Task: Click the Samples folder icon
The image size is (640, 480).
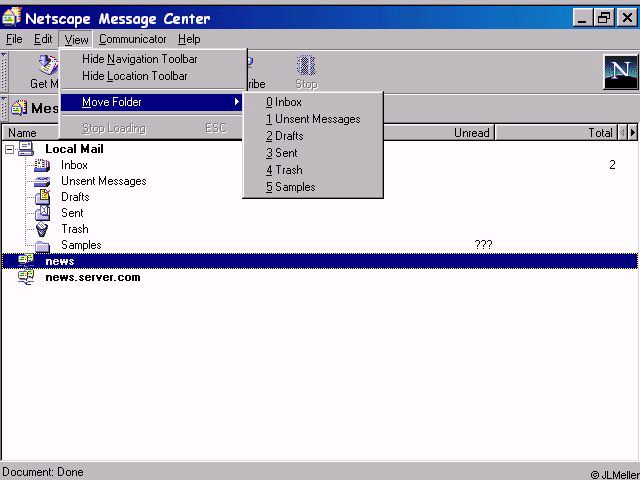Action: 42,246
